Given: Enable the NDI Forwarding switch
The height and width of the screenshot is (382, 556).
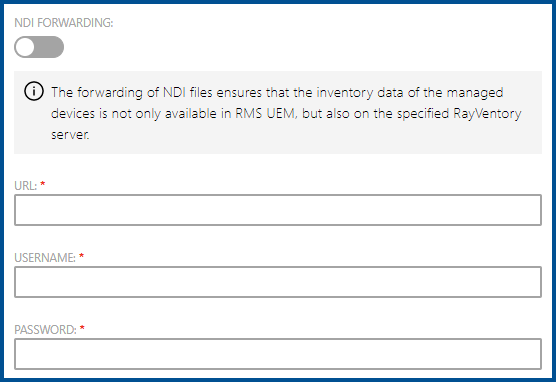Looking at the screenshot, I should pyautogui.click(x=39, y=47).
